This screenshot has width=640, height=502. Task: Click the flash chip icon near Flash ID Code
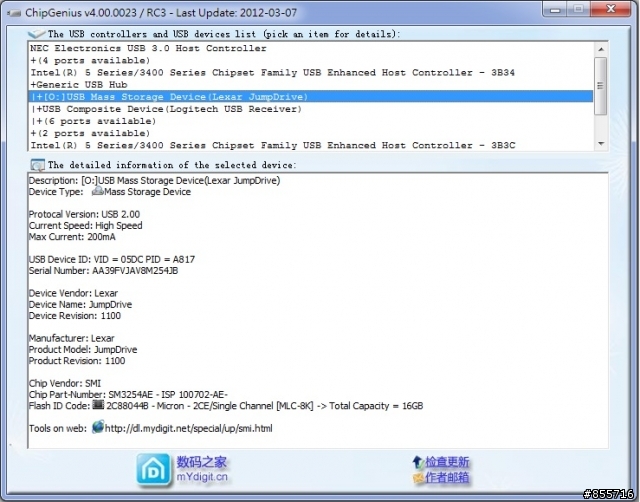point(98,405)
